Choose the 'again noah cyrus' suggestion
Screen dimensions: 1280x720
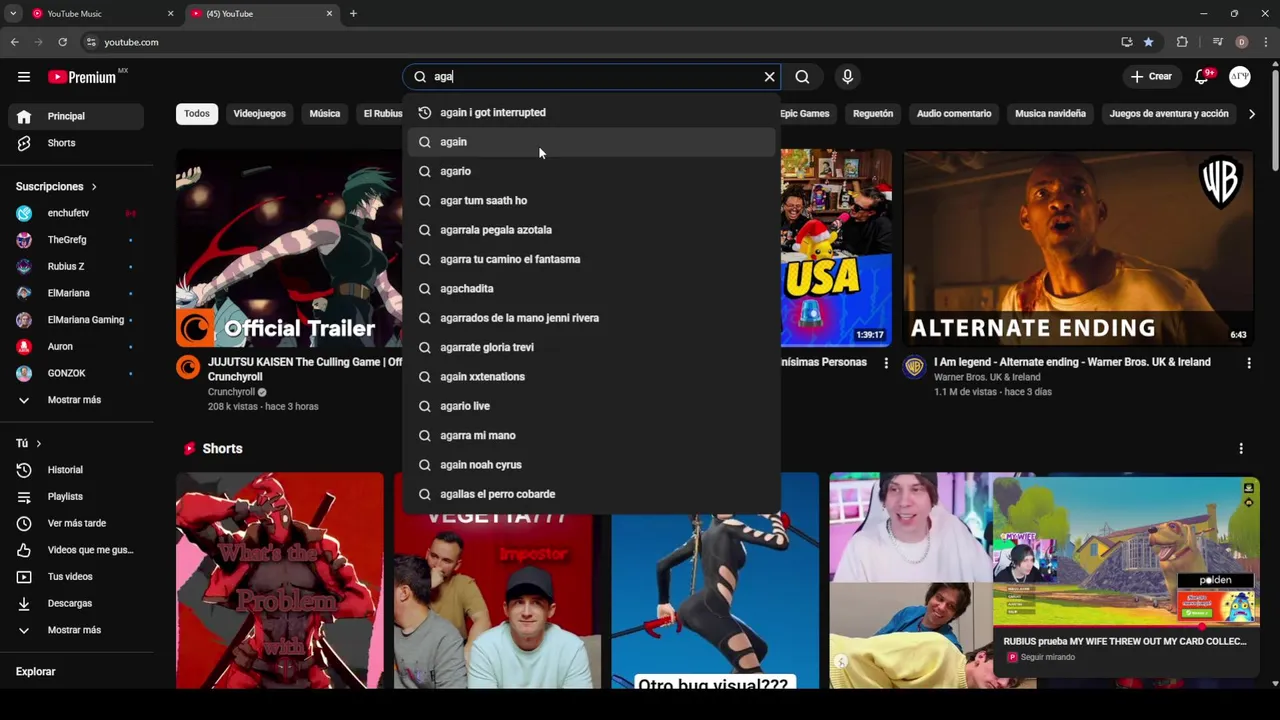coord(591,465)
